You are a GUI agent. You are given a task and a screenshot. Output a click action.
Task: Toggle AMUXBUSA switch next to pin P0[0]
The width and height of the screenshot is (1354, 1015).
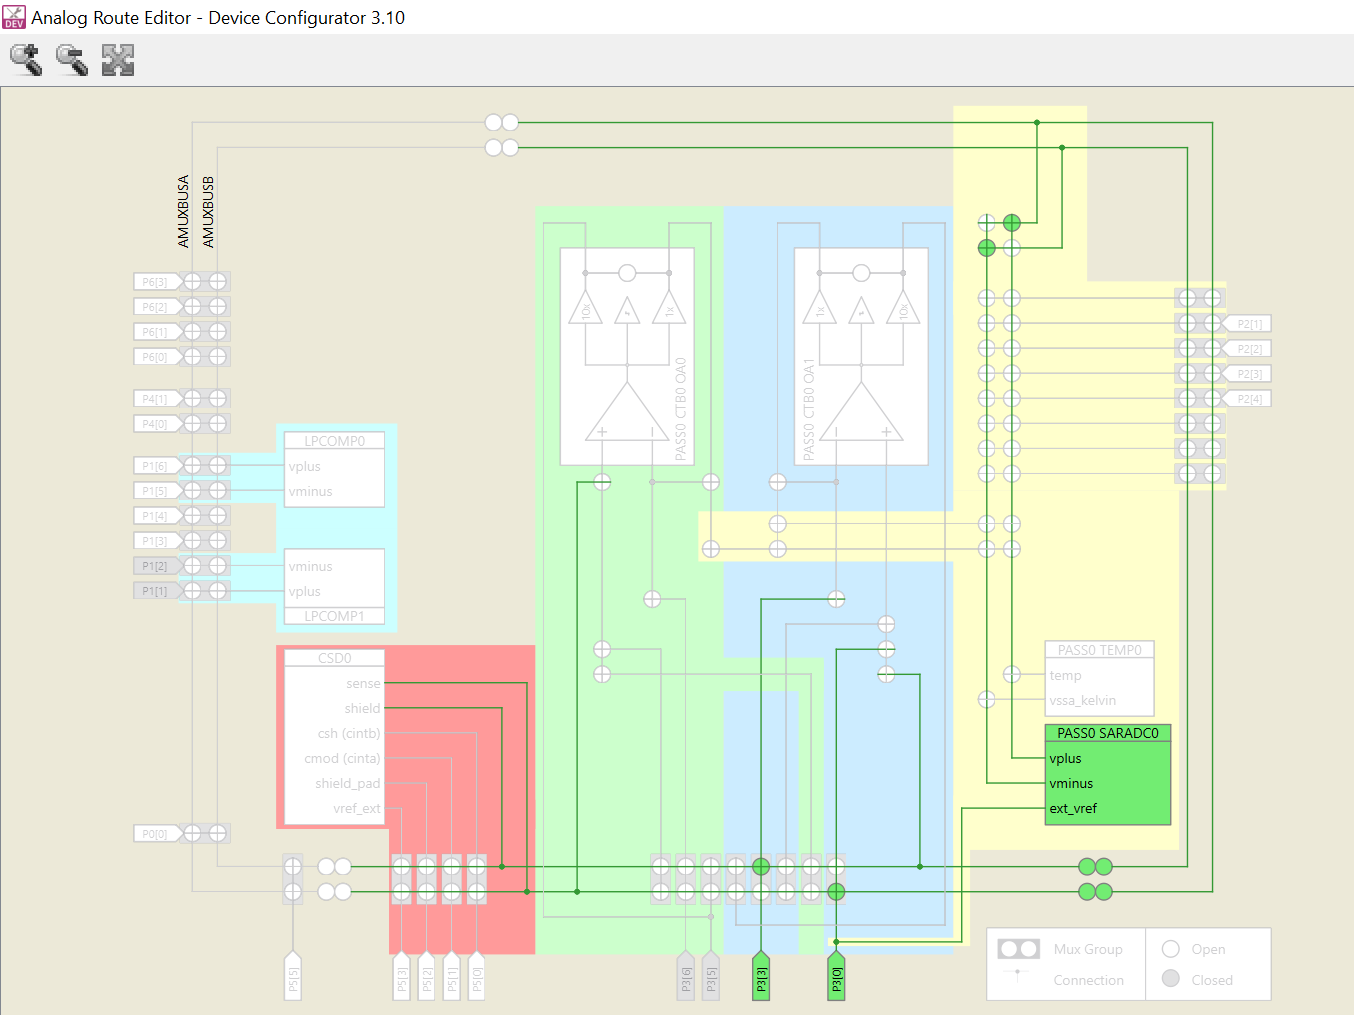[192, 833]
